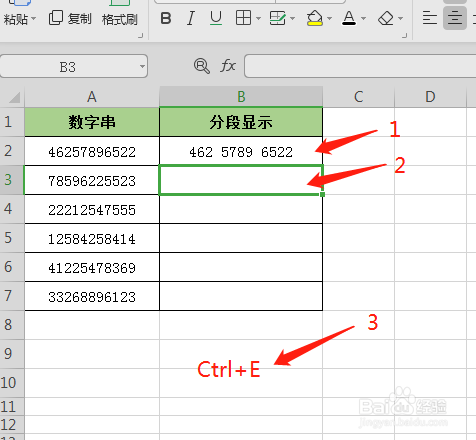Select cell containing 46257896522
Viewport: 476px width, 440px height.
pyautogui.click(x=92, y=151)
